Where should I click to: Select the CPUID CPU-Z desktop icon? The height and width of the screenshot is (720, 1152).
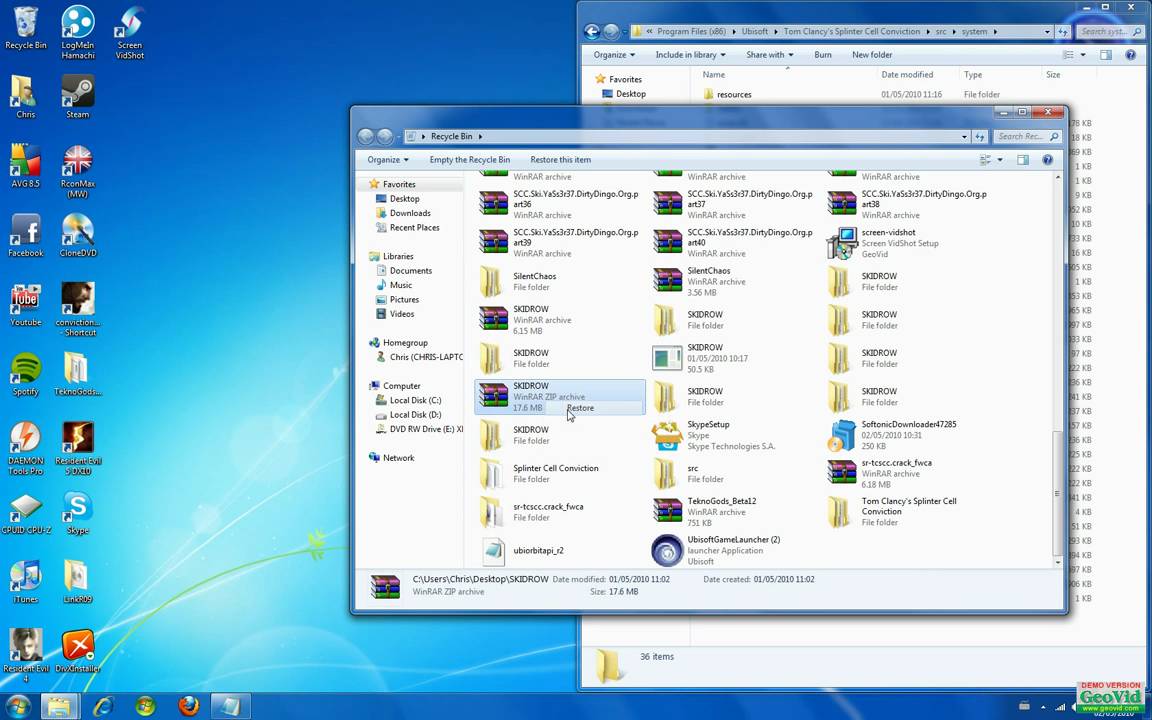click(25, 513)
